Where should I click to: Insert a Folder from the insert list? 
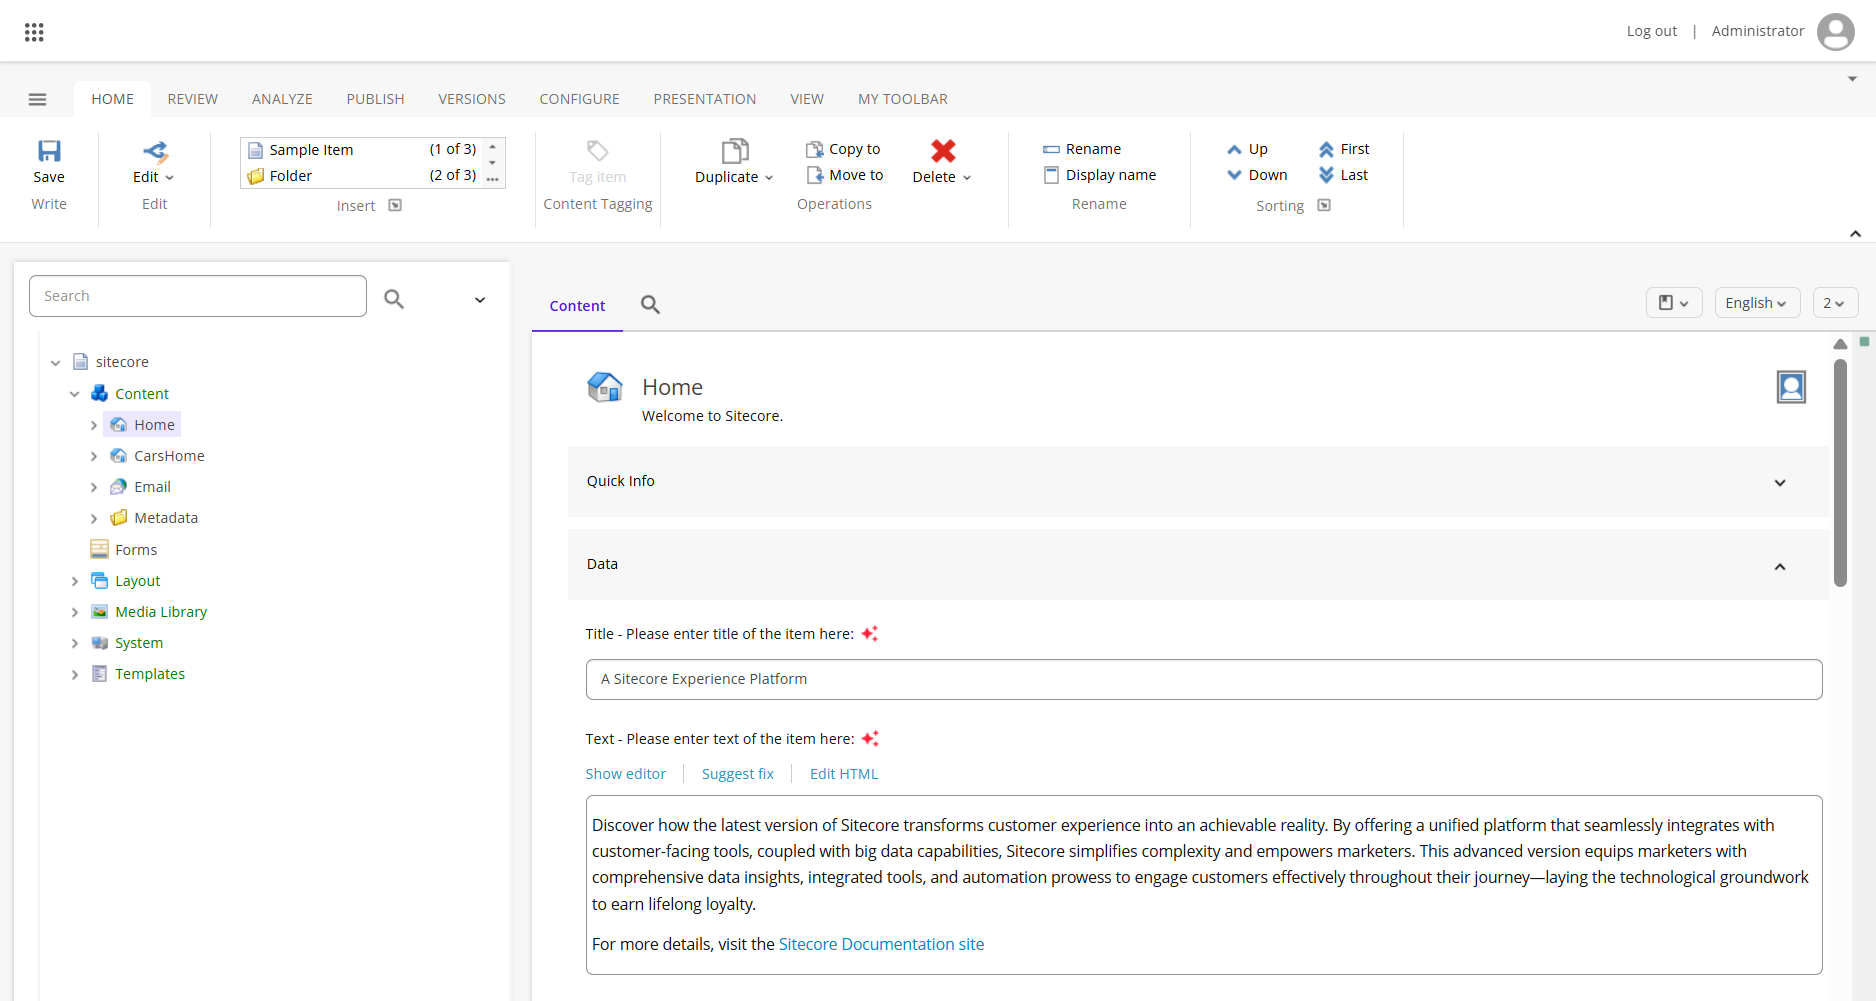click(x=362, y=175)
